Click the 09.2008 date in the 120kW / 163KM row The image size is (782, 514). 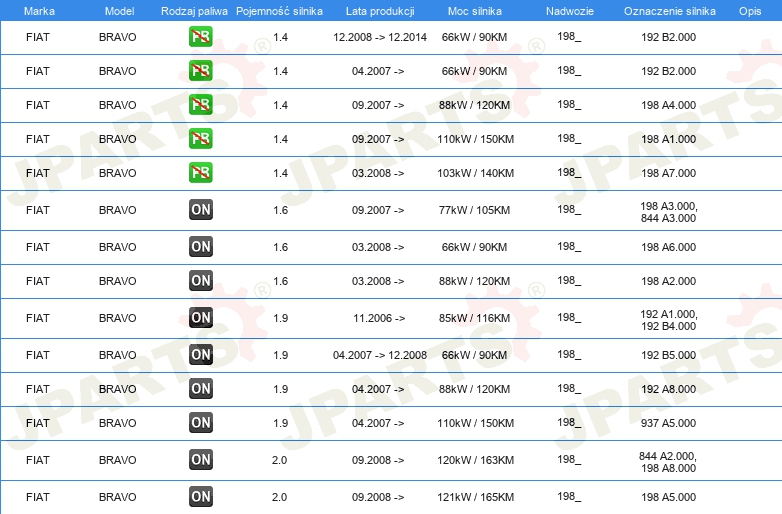pyautogui.click(x=378, y=460)
